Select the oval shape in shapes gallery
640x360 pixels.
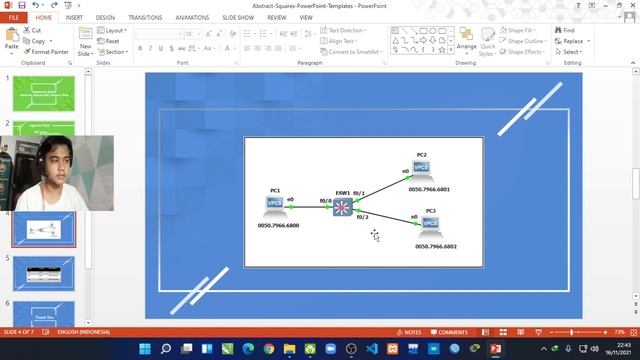click(x=433, y=31)
